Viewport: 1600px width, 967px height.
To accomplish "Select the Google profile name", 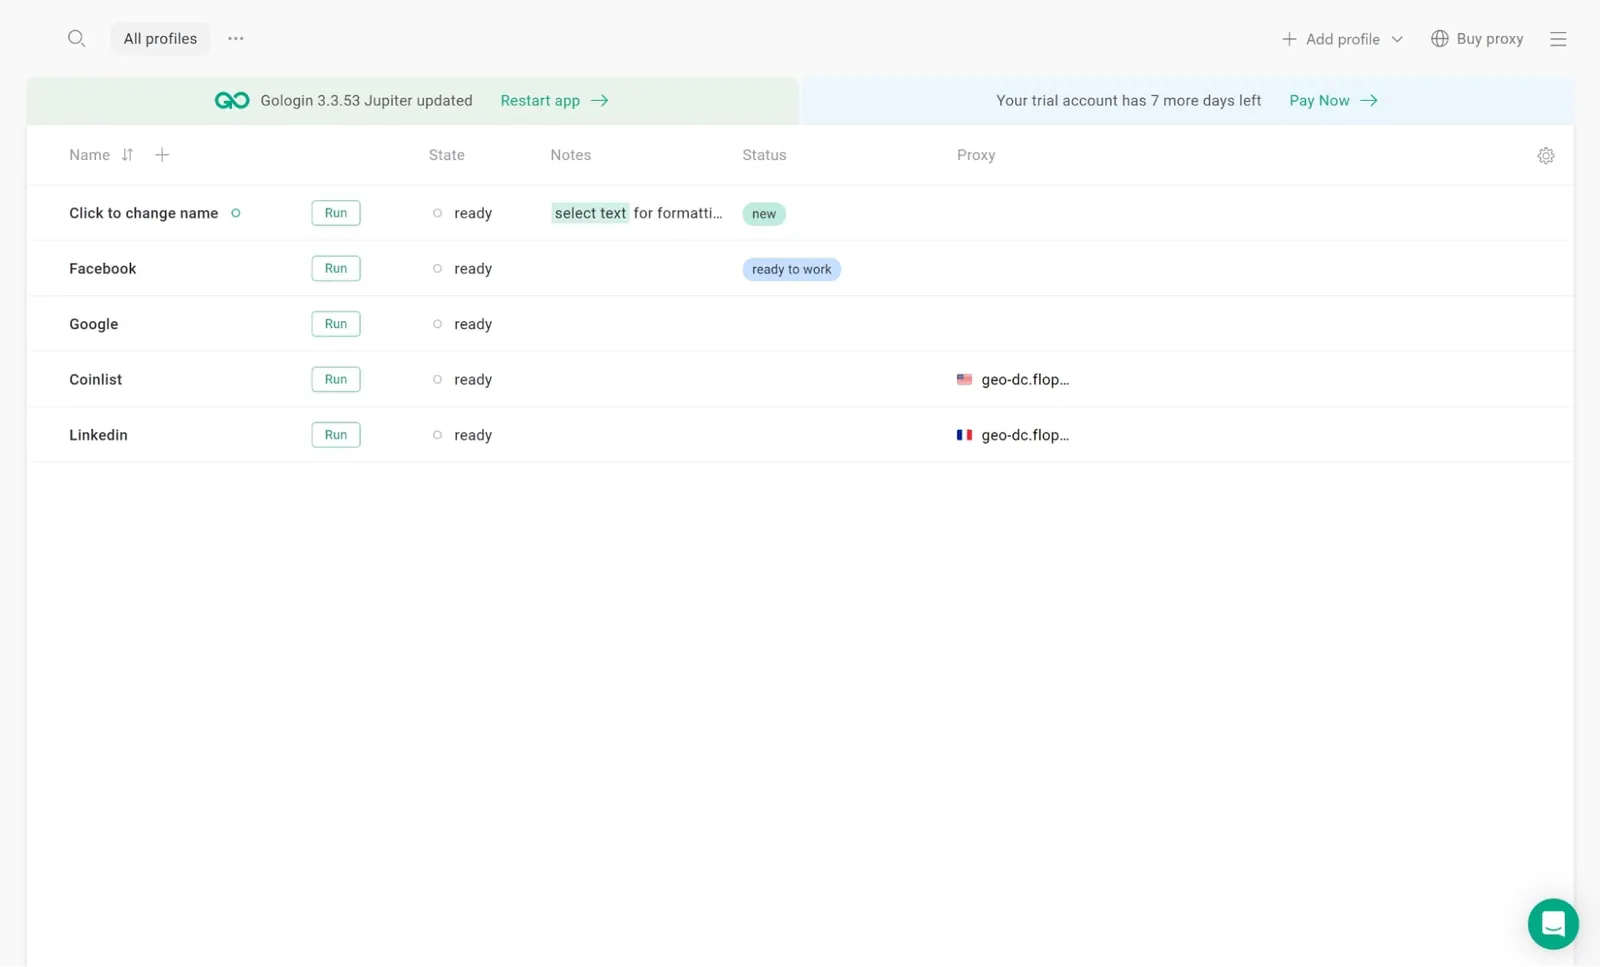I will coord(93,324).
